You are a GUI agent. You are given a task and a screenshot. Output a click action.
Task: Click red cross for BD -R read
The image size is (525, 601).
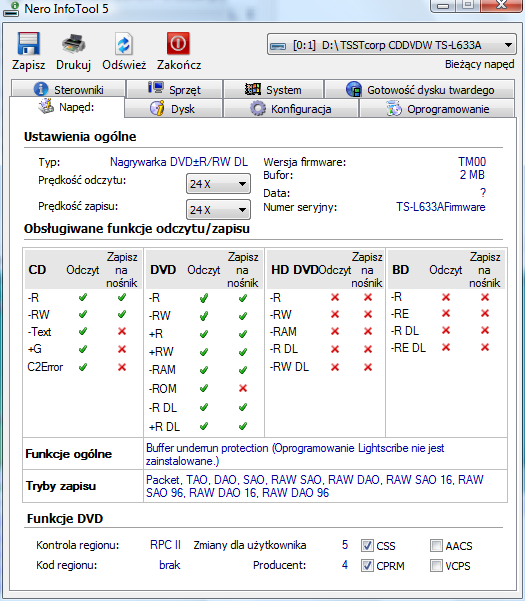click(446, 297)
